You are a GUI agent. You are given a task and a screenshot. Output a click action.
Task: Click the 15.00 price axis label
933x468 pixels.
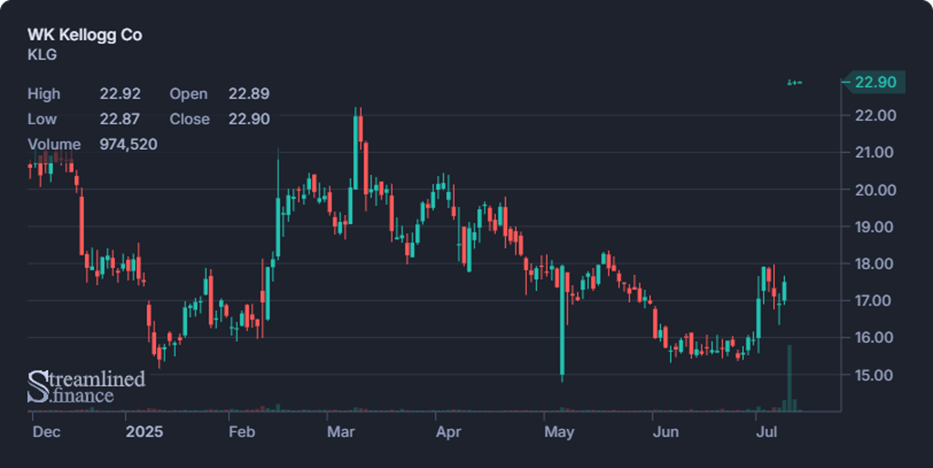(x=875, y=375)
